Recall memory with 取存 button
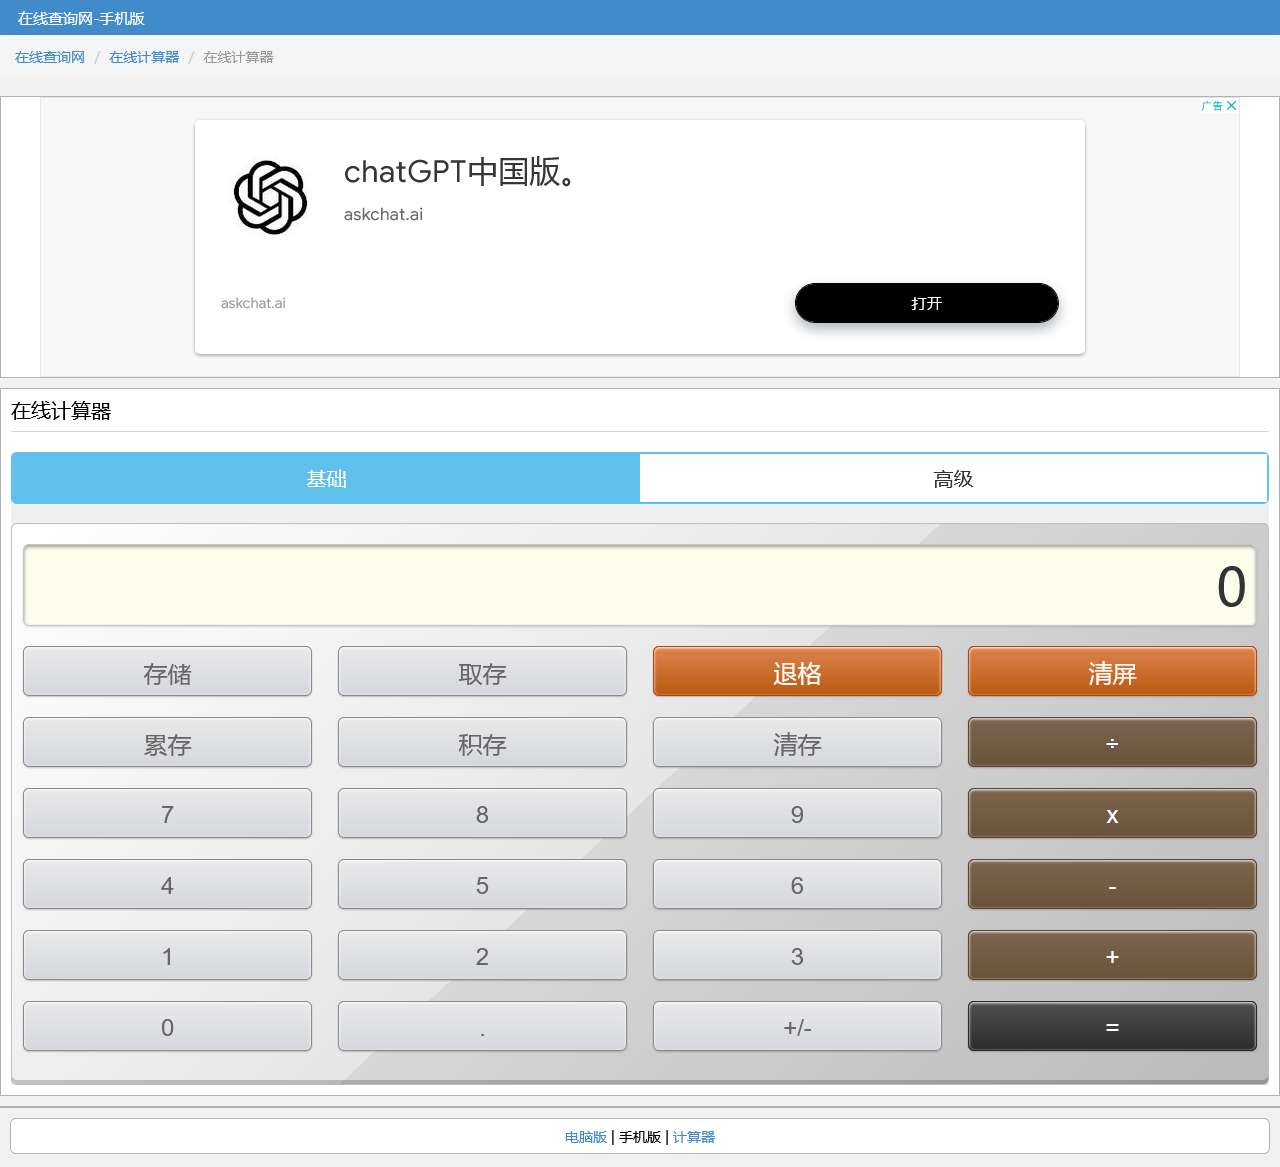 pyautogui.click(x=482, y=671)
